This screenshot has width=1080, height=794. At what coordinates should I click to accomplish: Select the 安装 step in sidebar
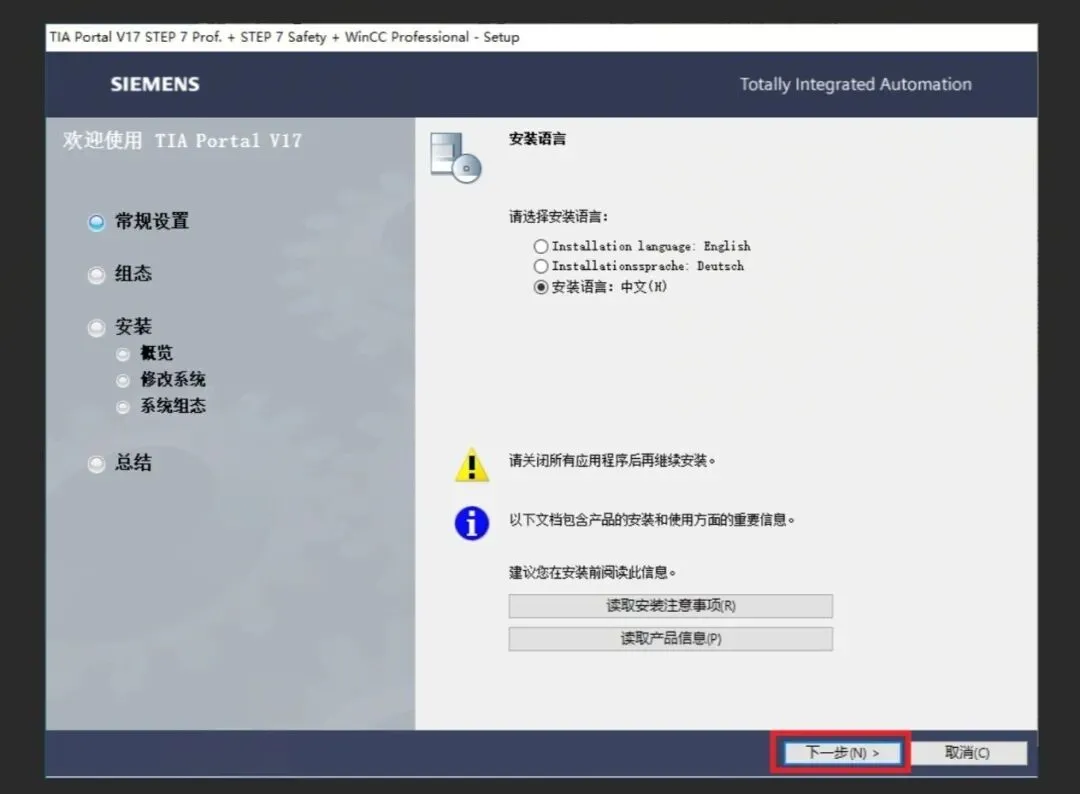click(x=133, y=326)
